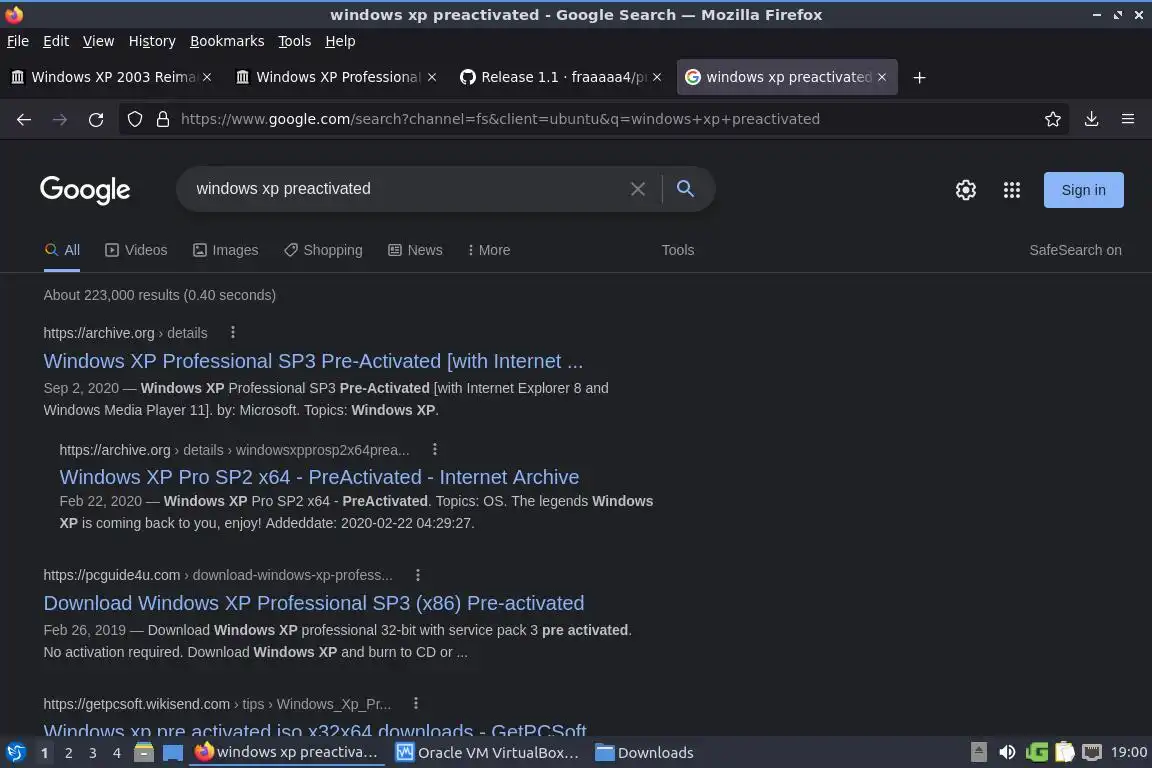The width and height of the screenshot is (1152, 768).
Task: Open the File menu
Action: [x=18, y=41]
